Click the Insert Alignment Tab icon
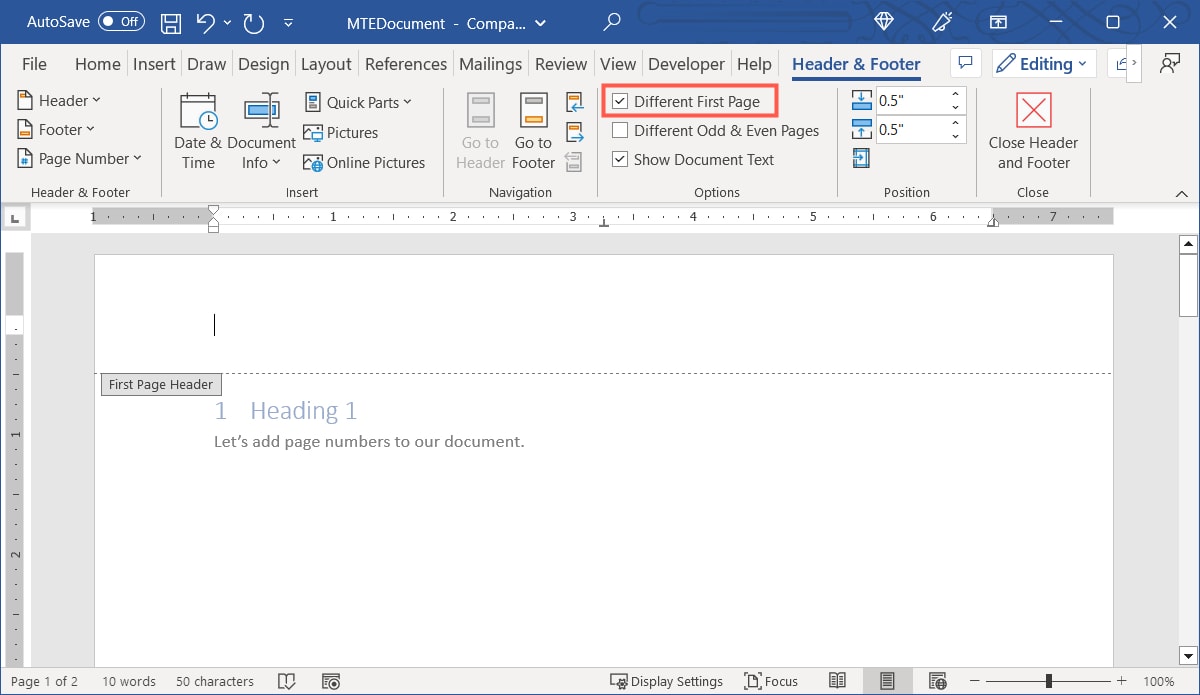 [x=861, y=158]
